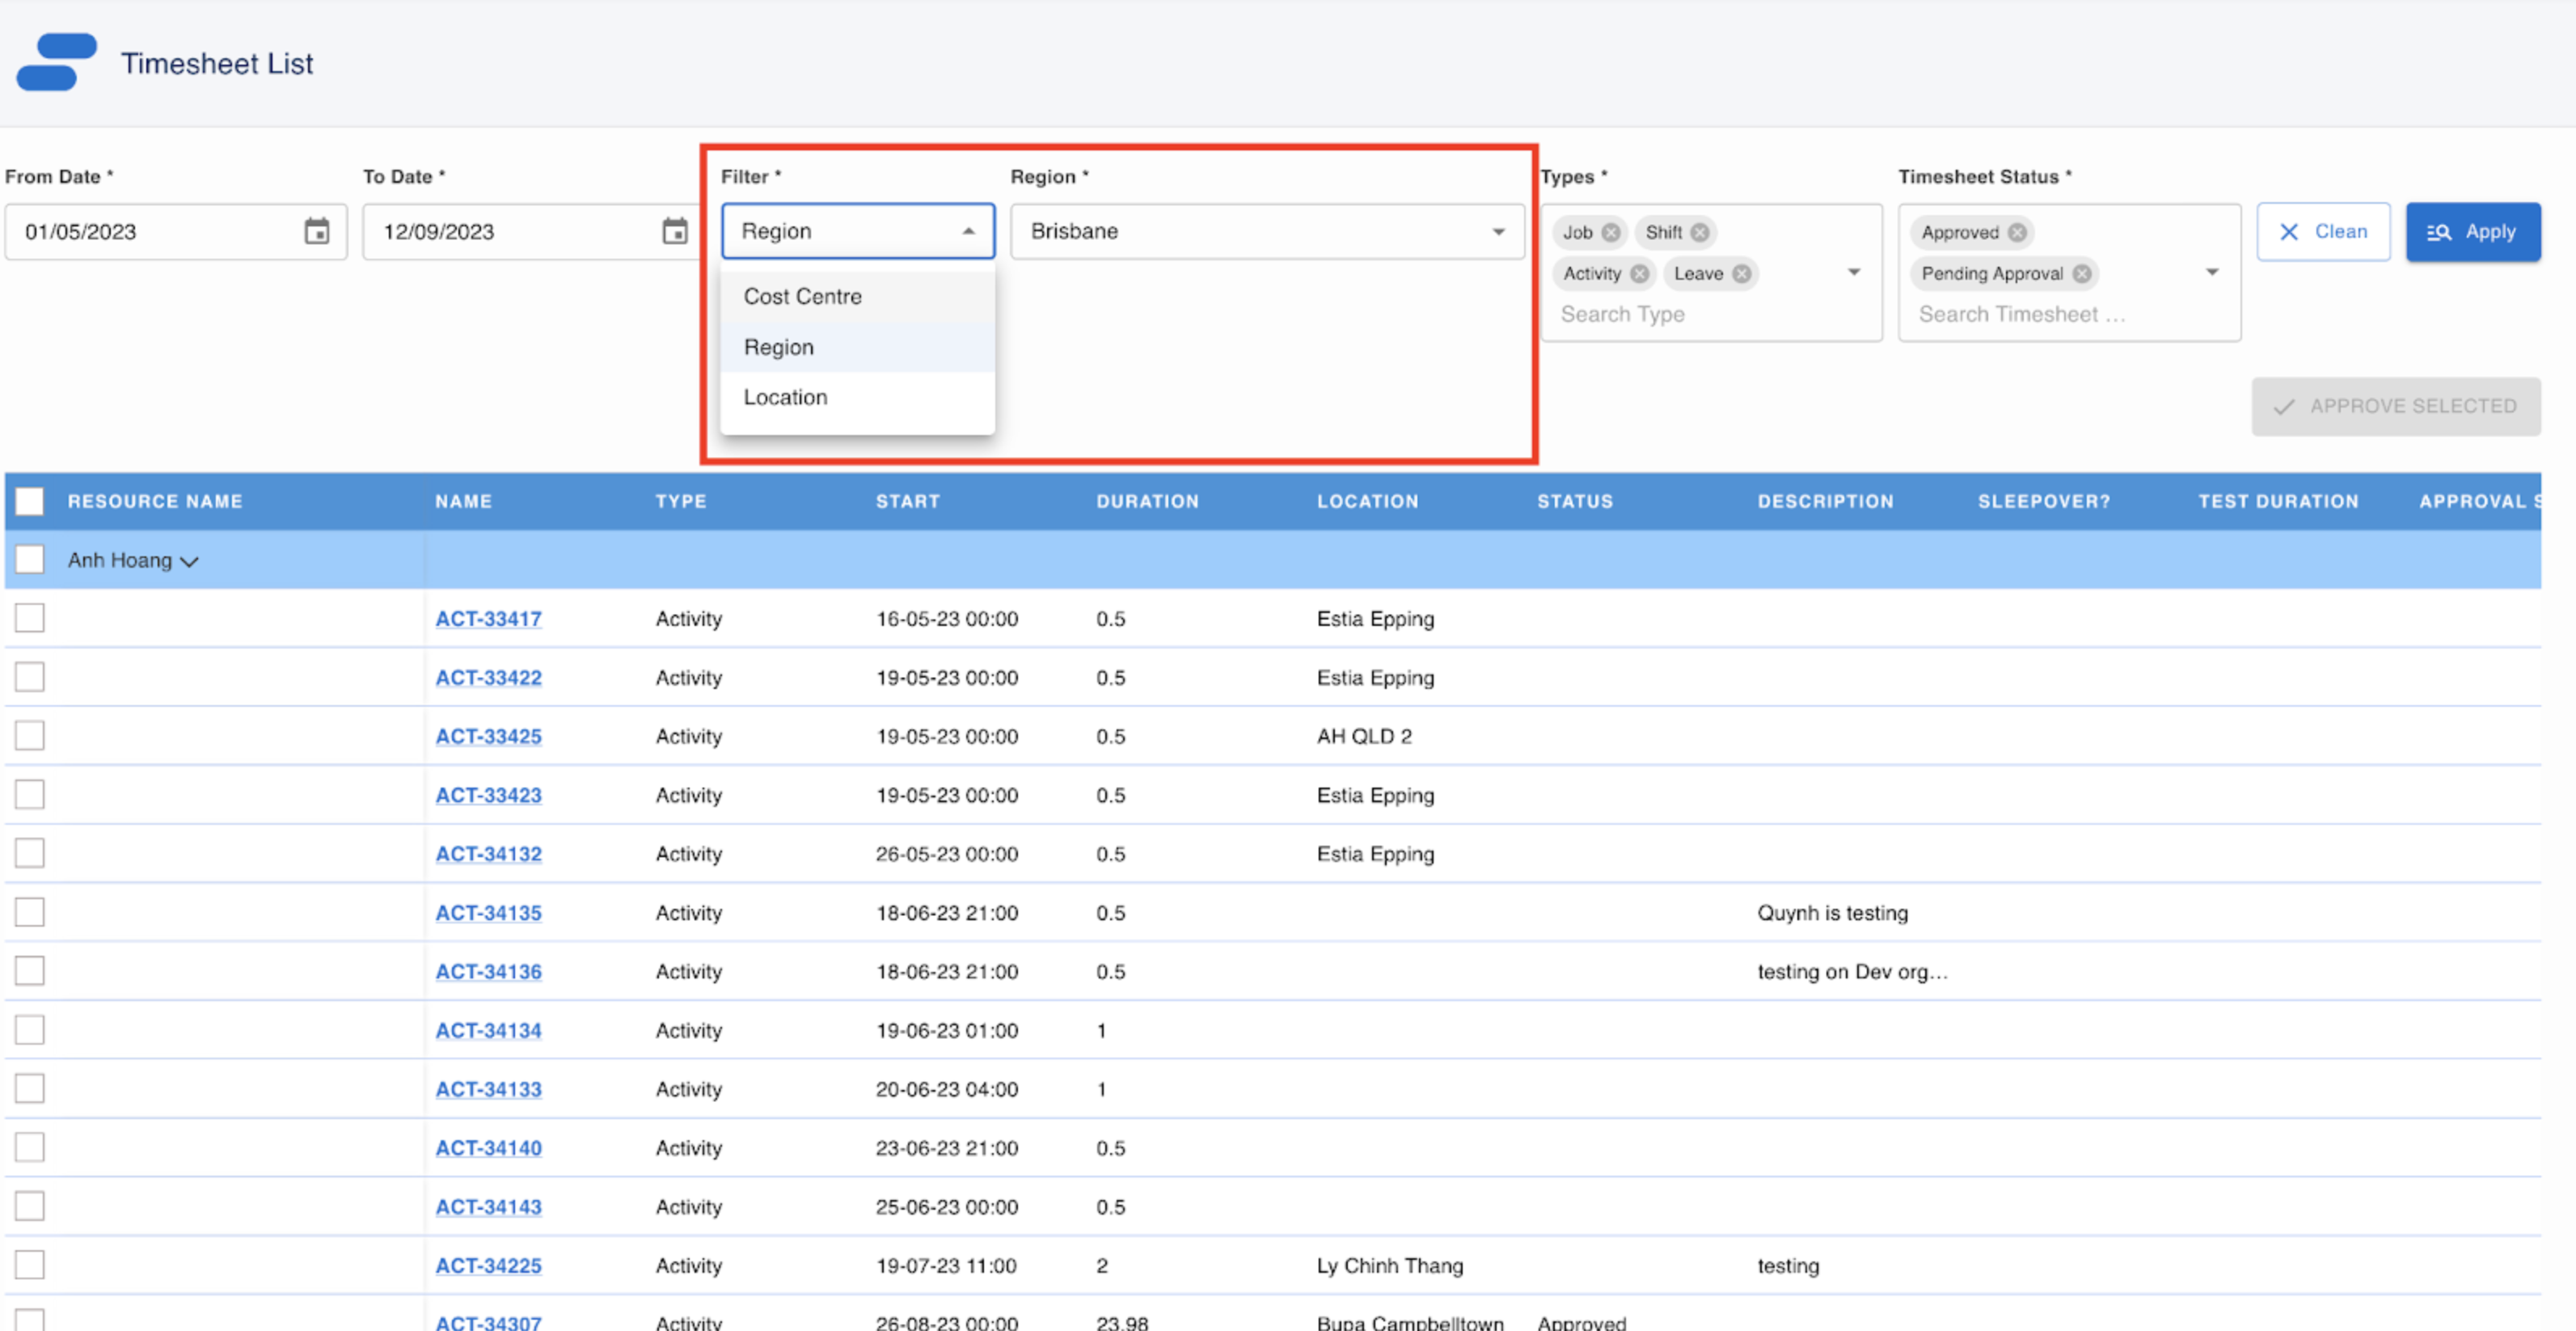Select the checkbox for row ACT-33417

click(x=30, y=618)
